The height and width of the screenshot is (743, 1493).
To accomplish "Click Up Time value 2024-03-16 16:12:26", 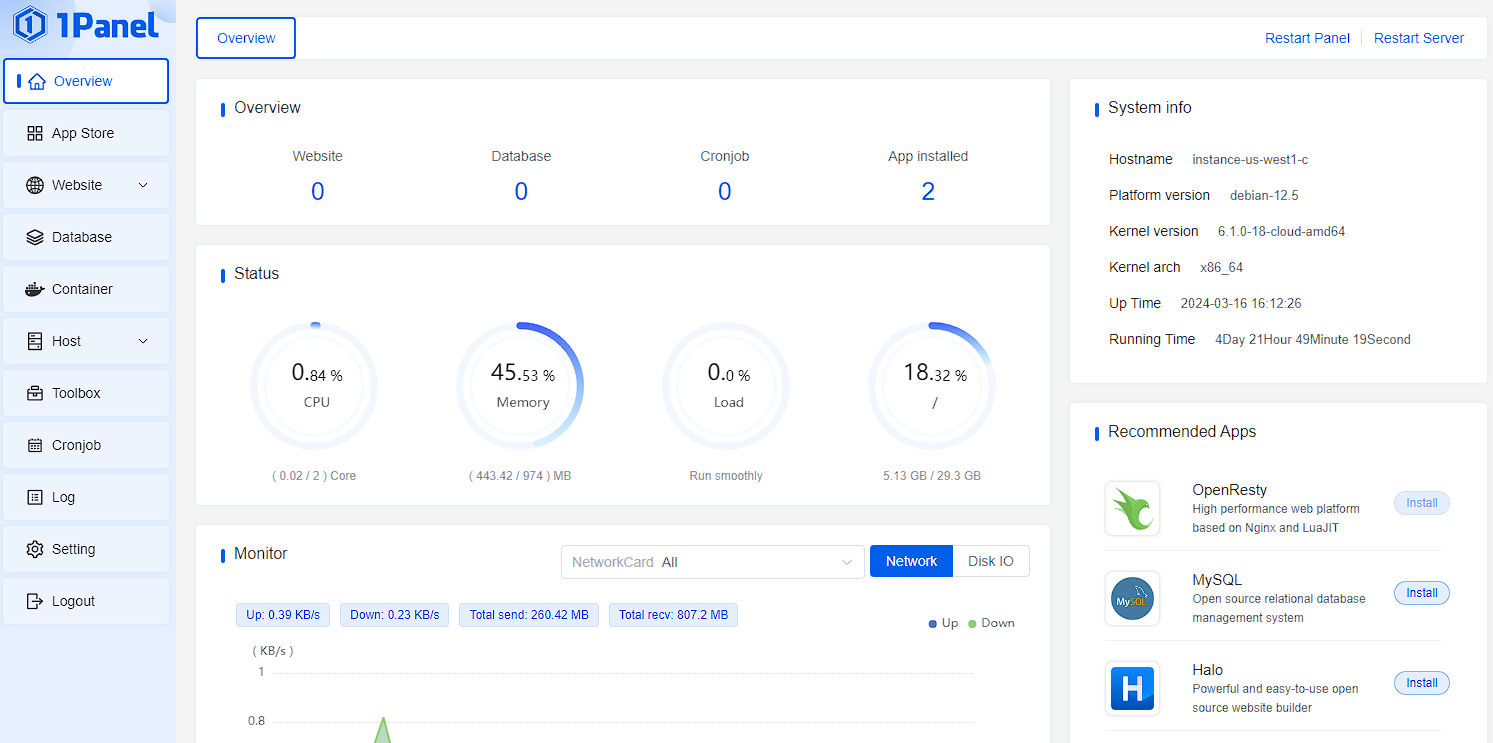I will [x=1241, y=304].
